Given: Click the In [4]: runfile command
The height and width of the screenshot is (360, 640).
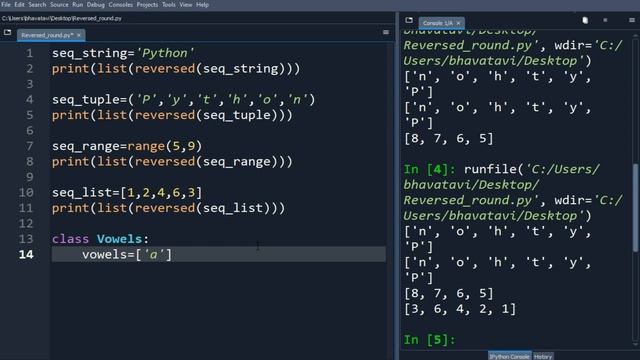Looking at the screenshot, I should [513, 192].
